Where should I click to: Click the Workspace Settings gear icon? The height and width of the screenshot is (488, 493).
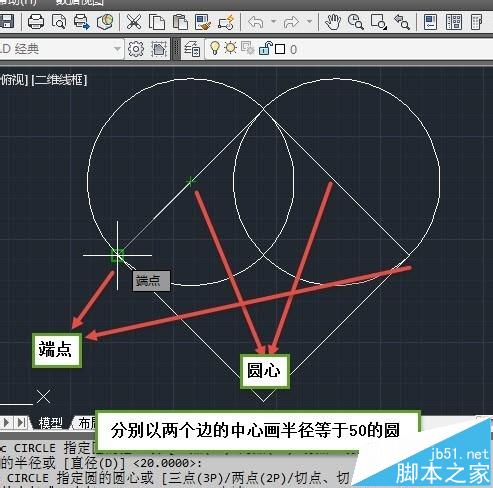pyautogui.click(x=136, y=49)
